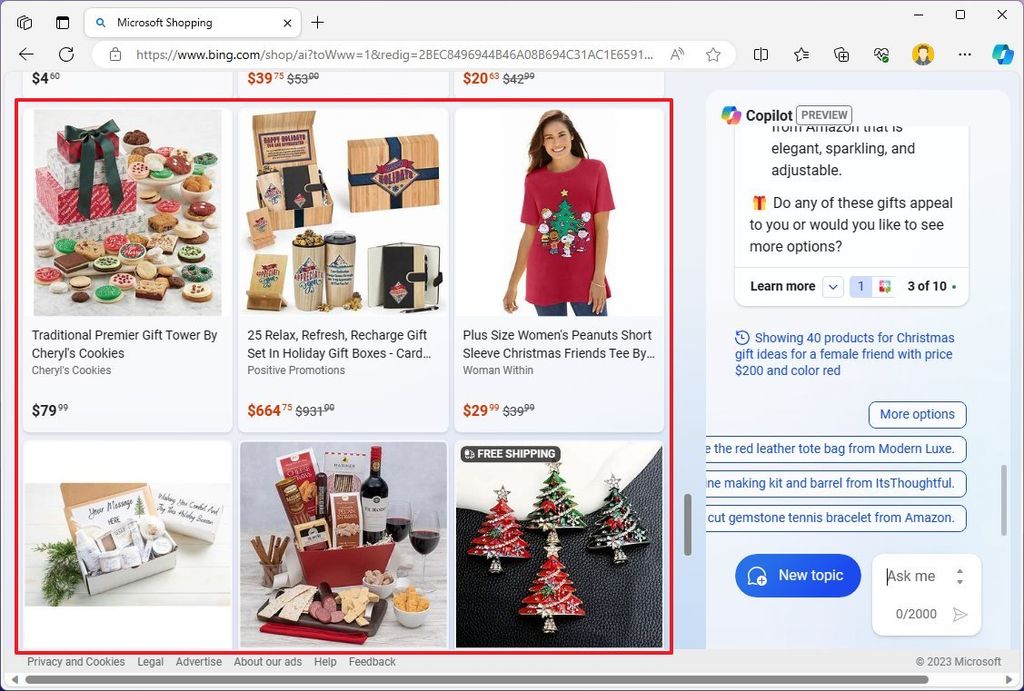Open the Settings and more ellipsis menu
This screenshot has height=691, width=1024.
[x=963, y=55]
